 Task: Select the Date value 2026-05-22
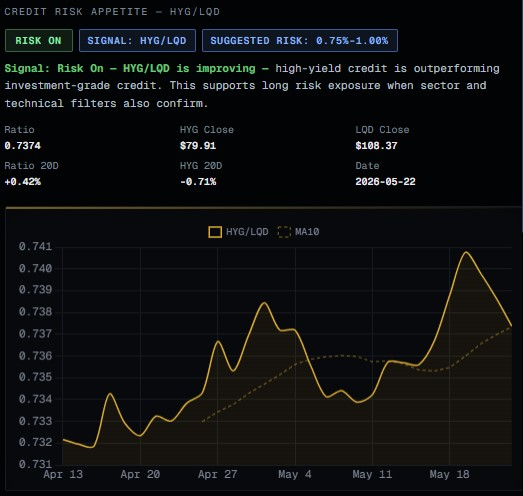[x=385, y=182]
